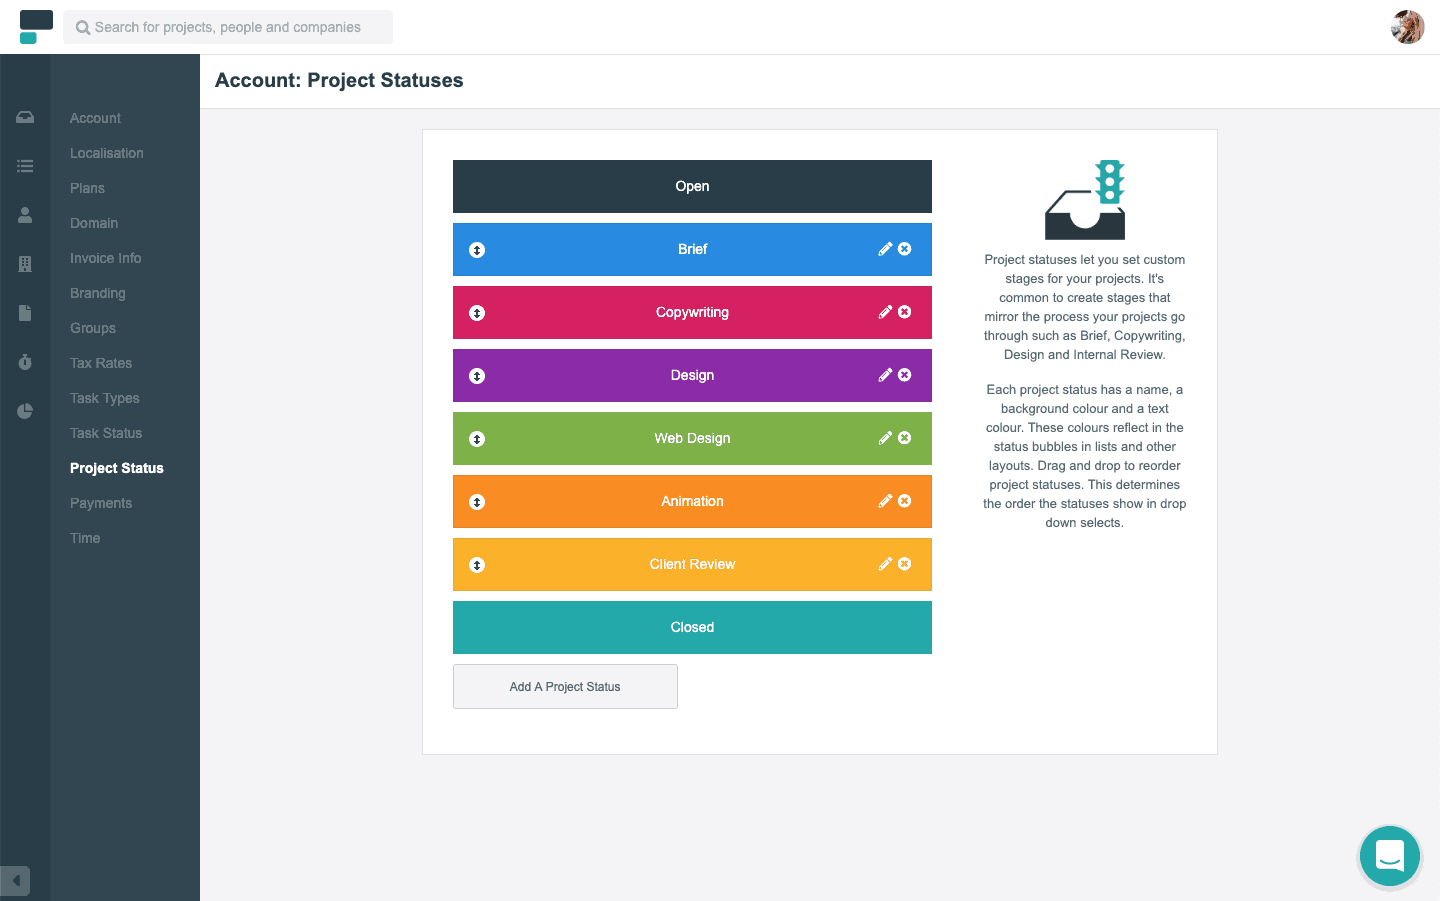Open Task Status settings
Image resolution: width=1440 pixels, height=901 pixels.
click(106, 433)
